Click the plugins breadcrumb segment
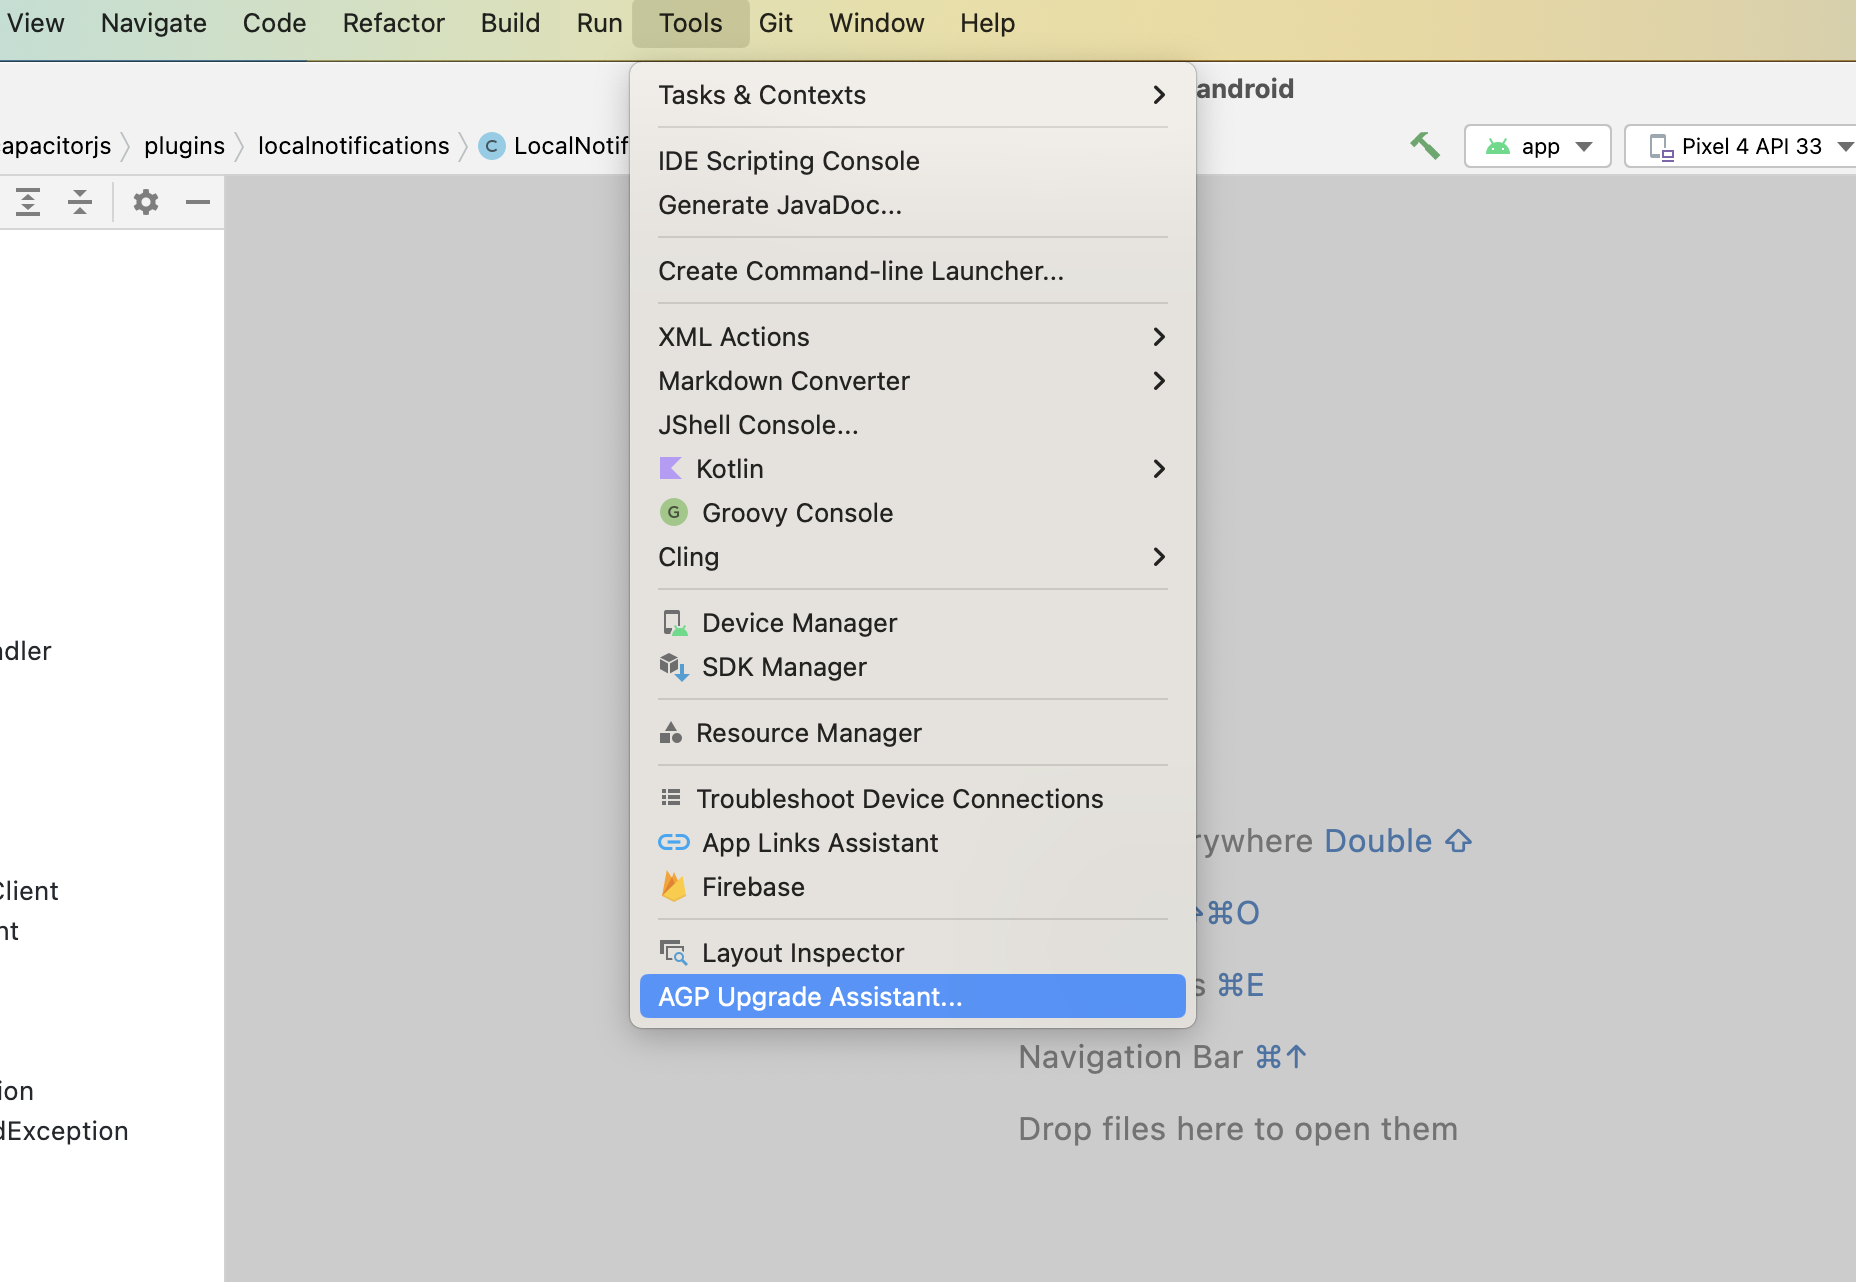This screenshot has height=1282, width=1856. pos(184,146)
